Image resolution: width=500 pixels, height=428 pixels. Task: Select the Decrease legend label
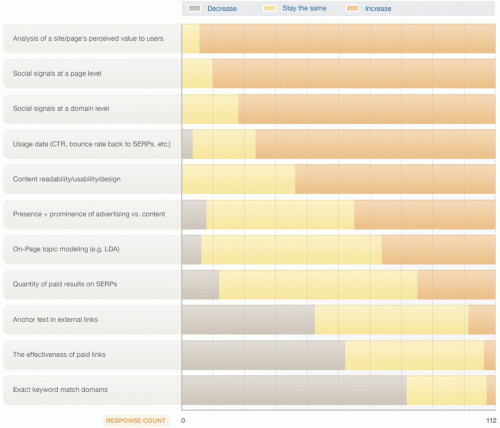(x=222, y=9)
